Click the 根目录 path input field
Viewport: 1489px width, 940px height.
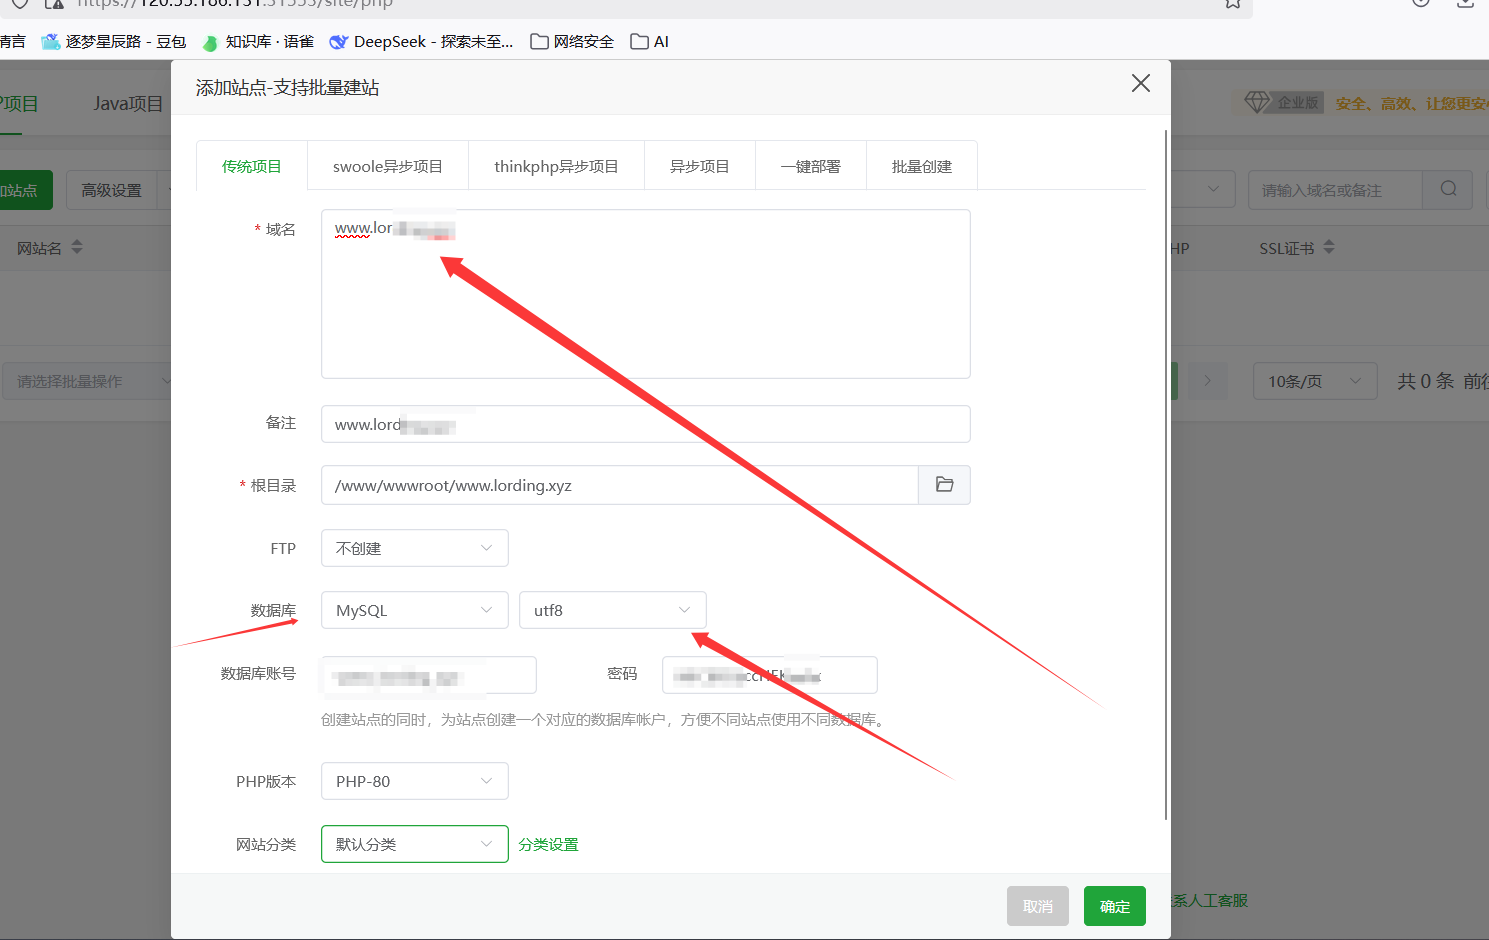coord(620,485)
